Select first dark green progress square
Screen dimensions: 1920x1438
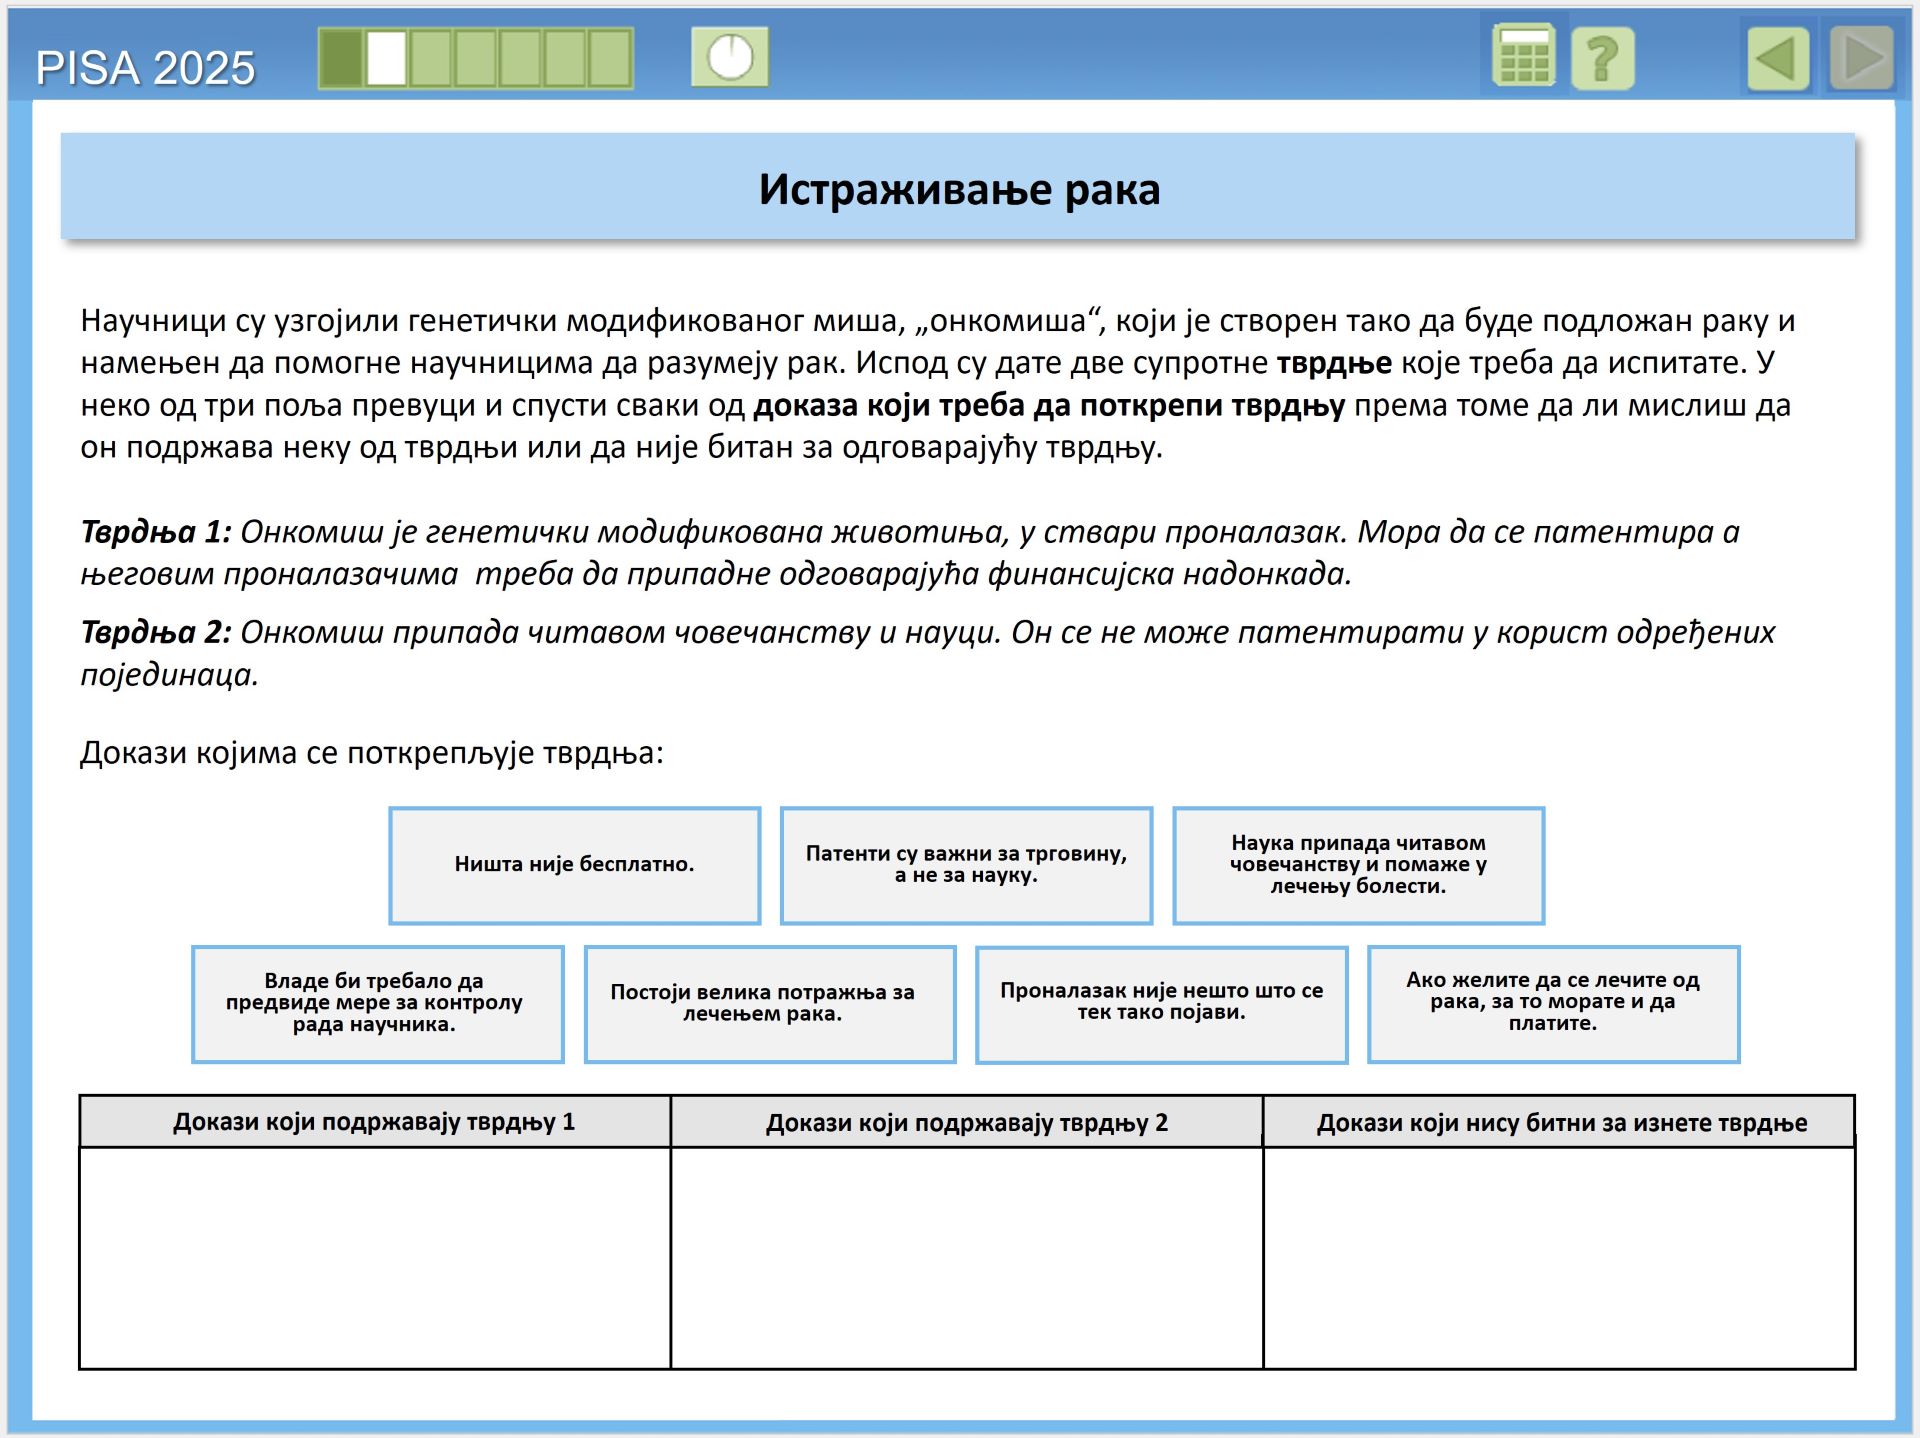342,58
